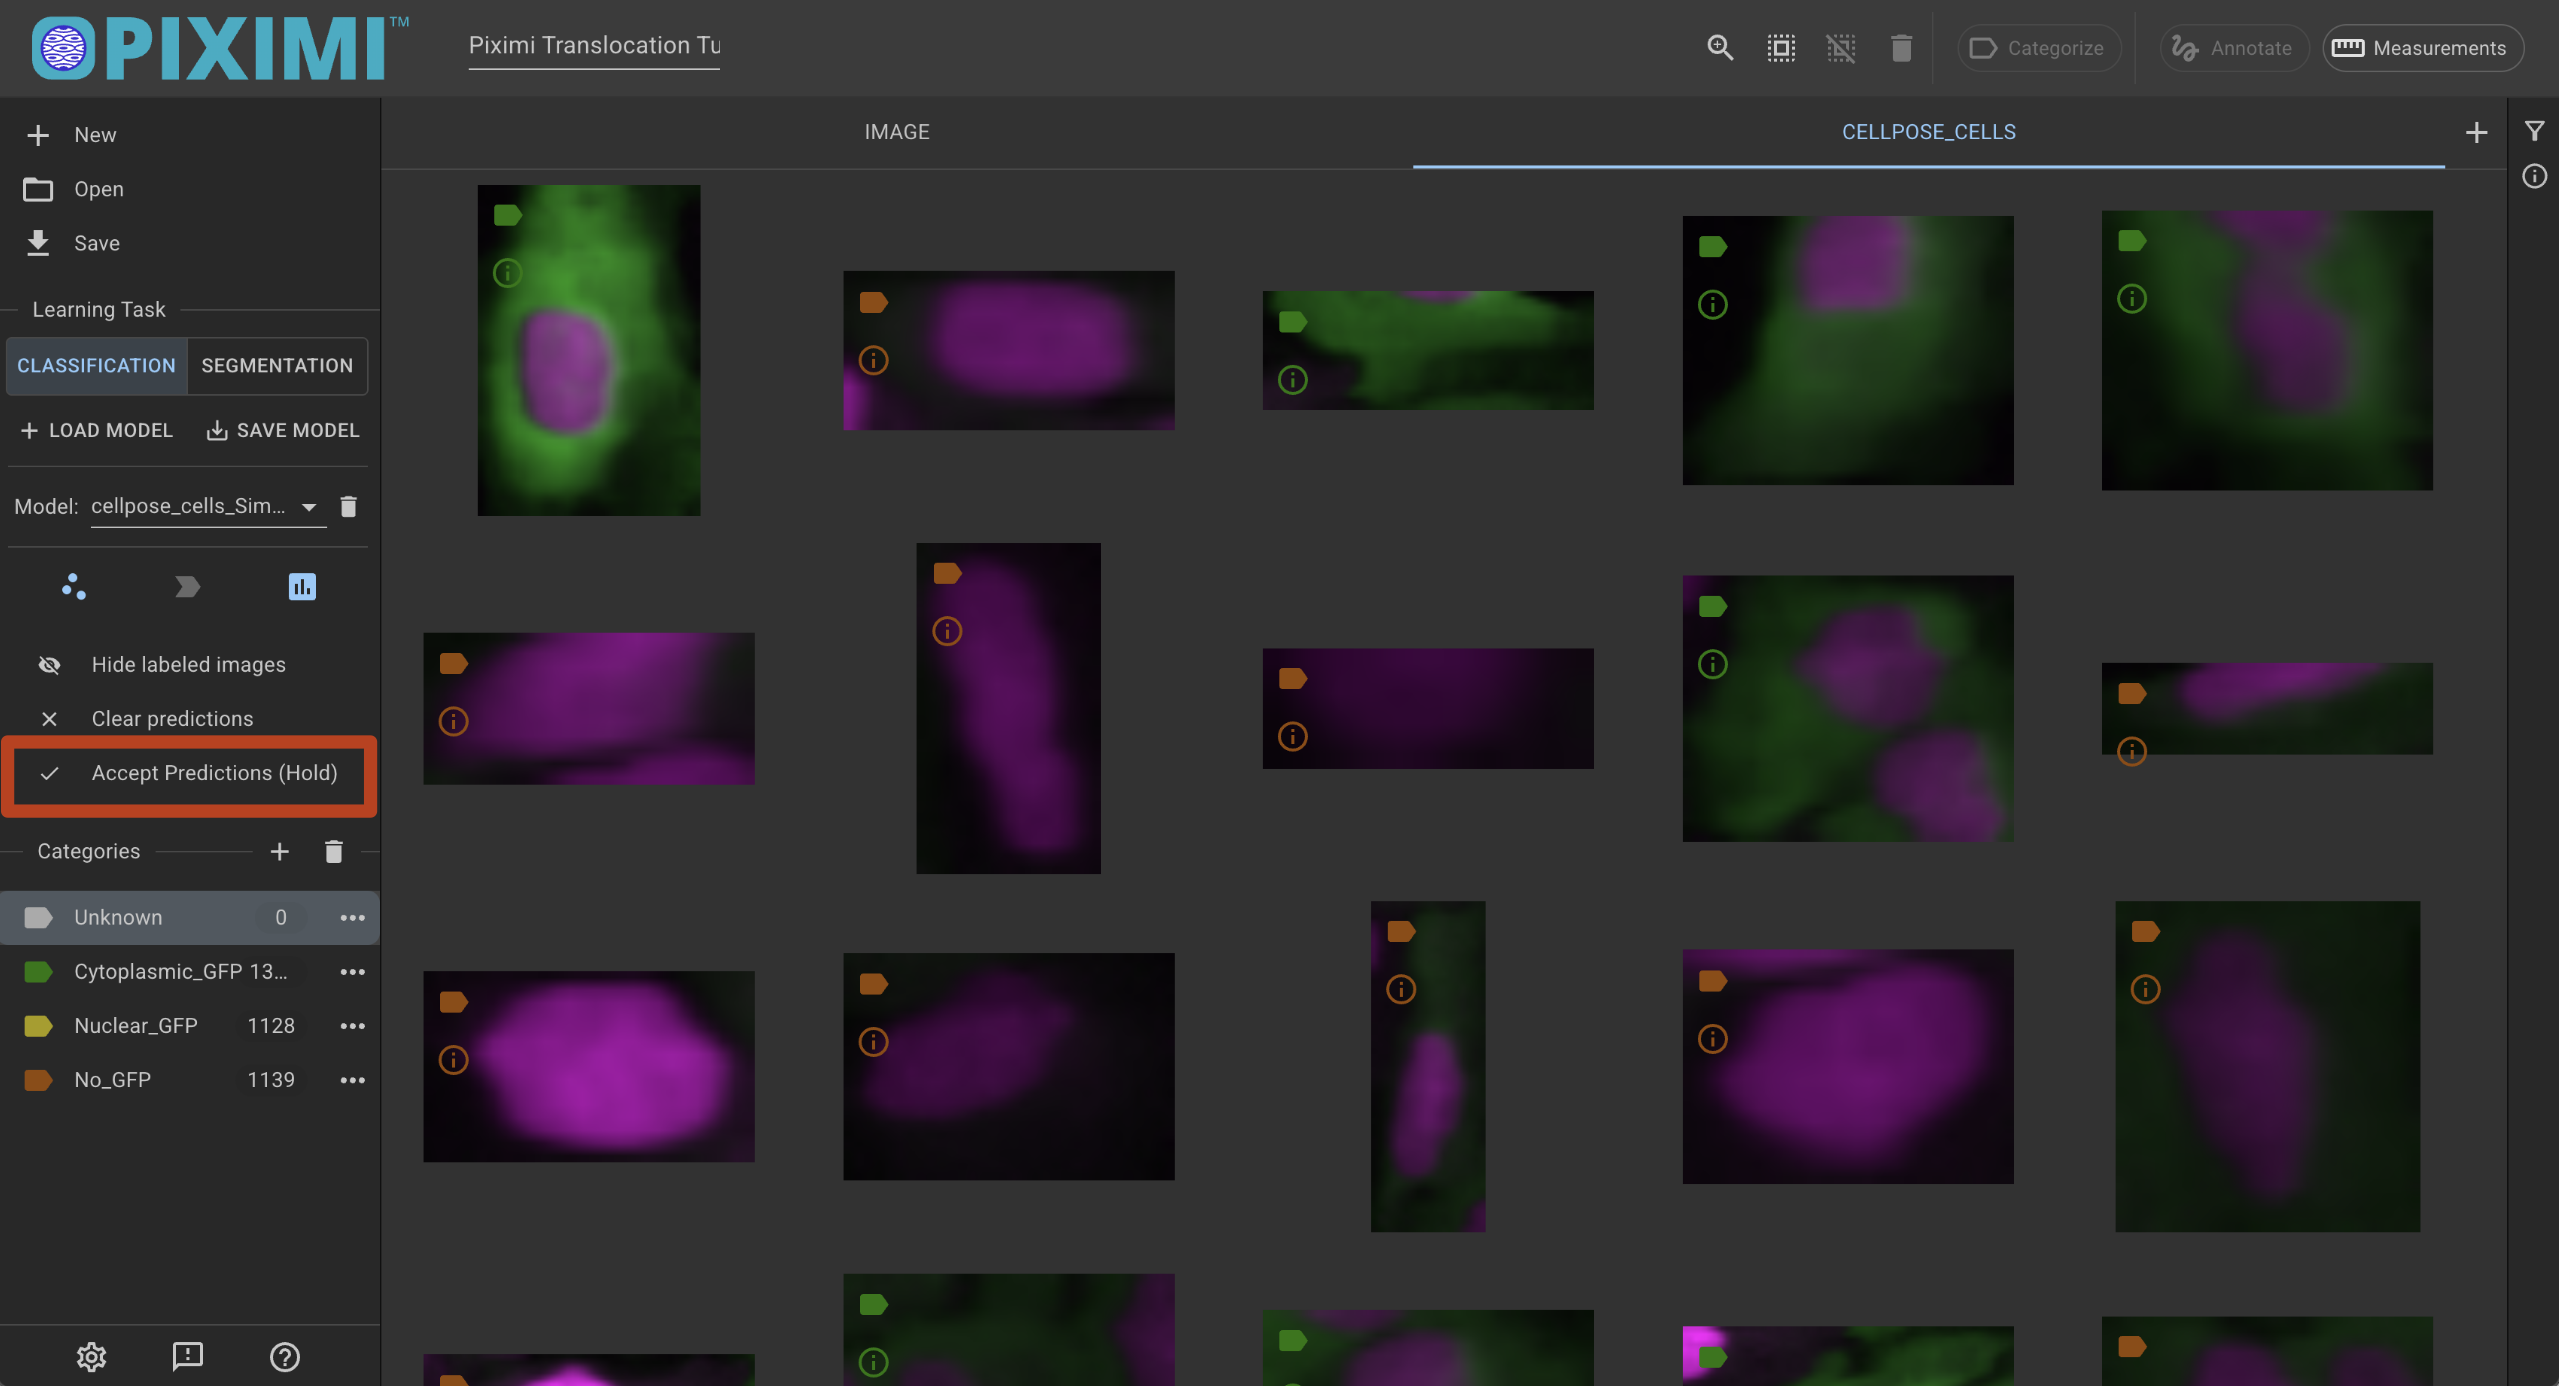Click the select all images icon

[1780, 47]
